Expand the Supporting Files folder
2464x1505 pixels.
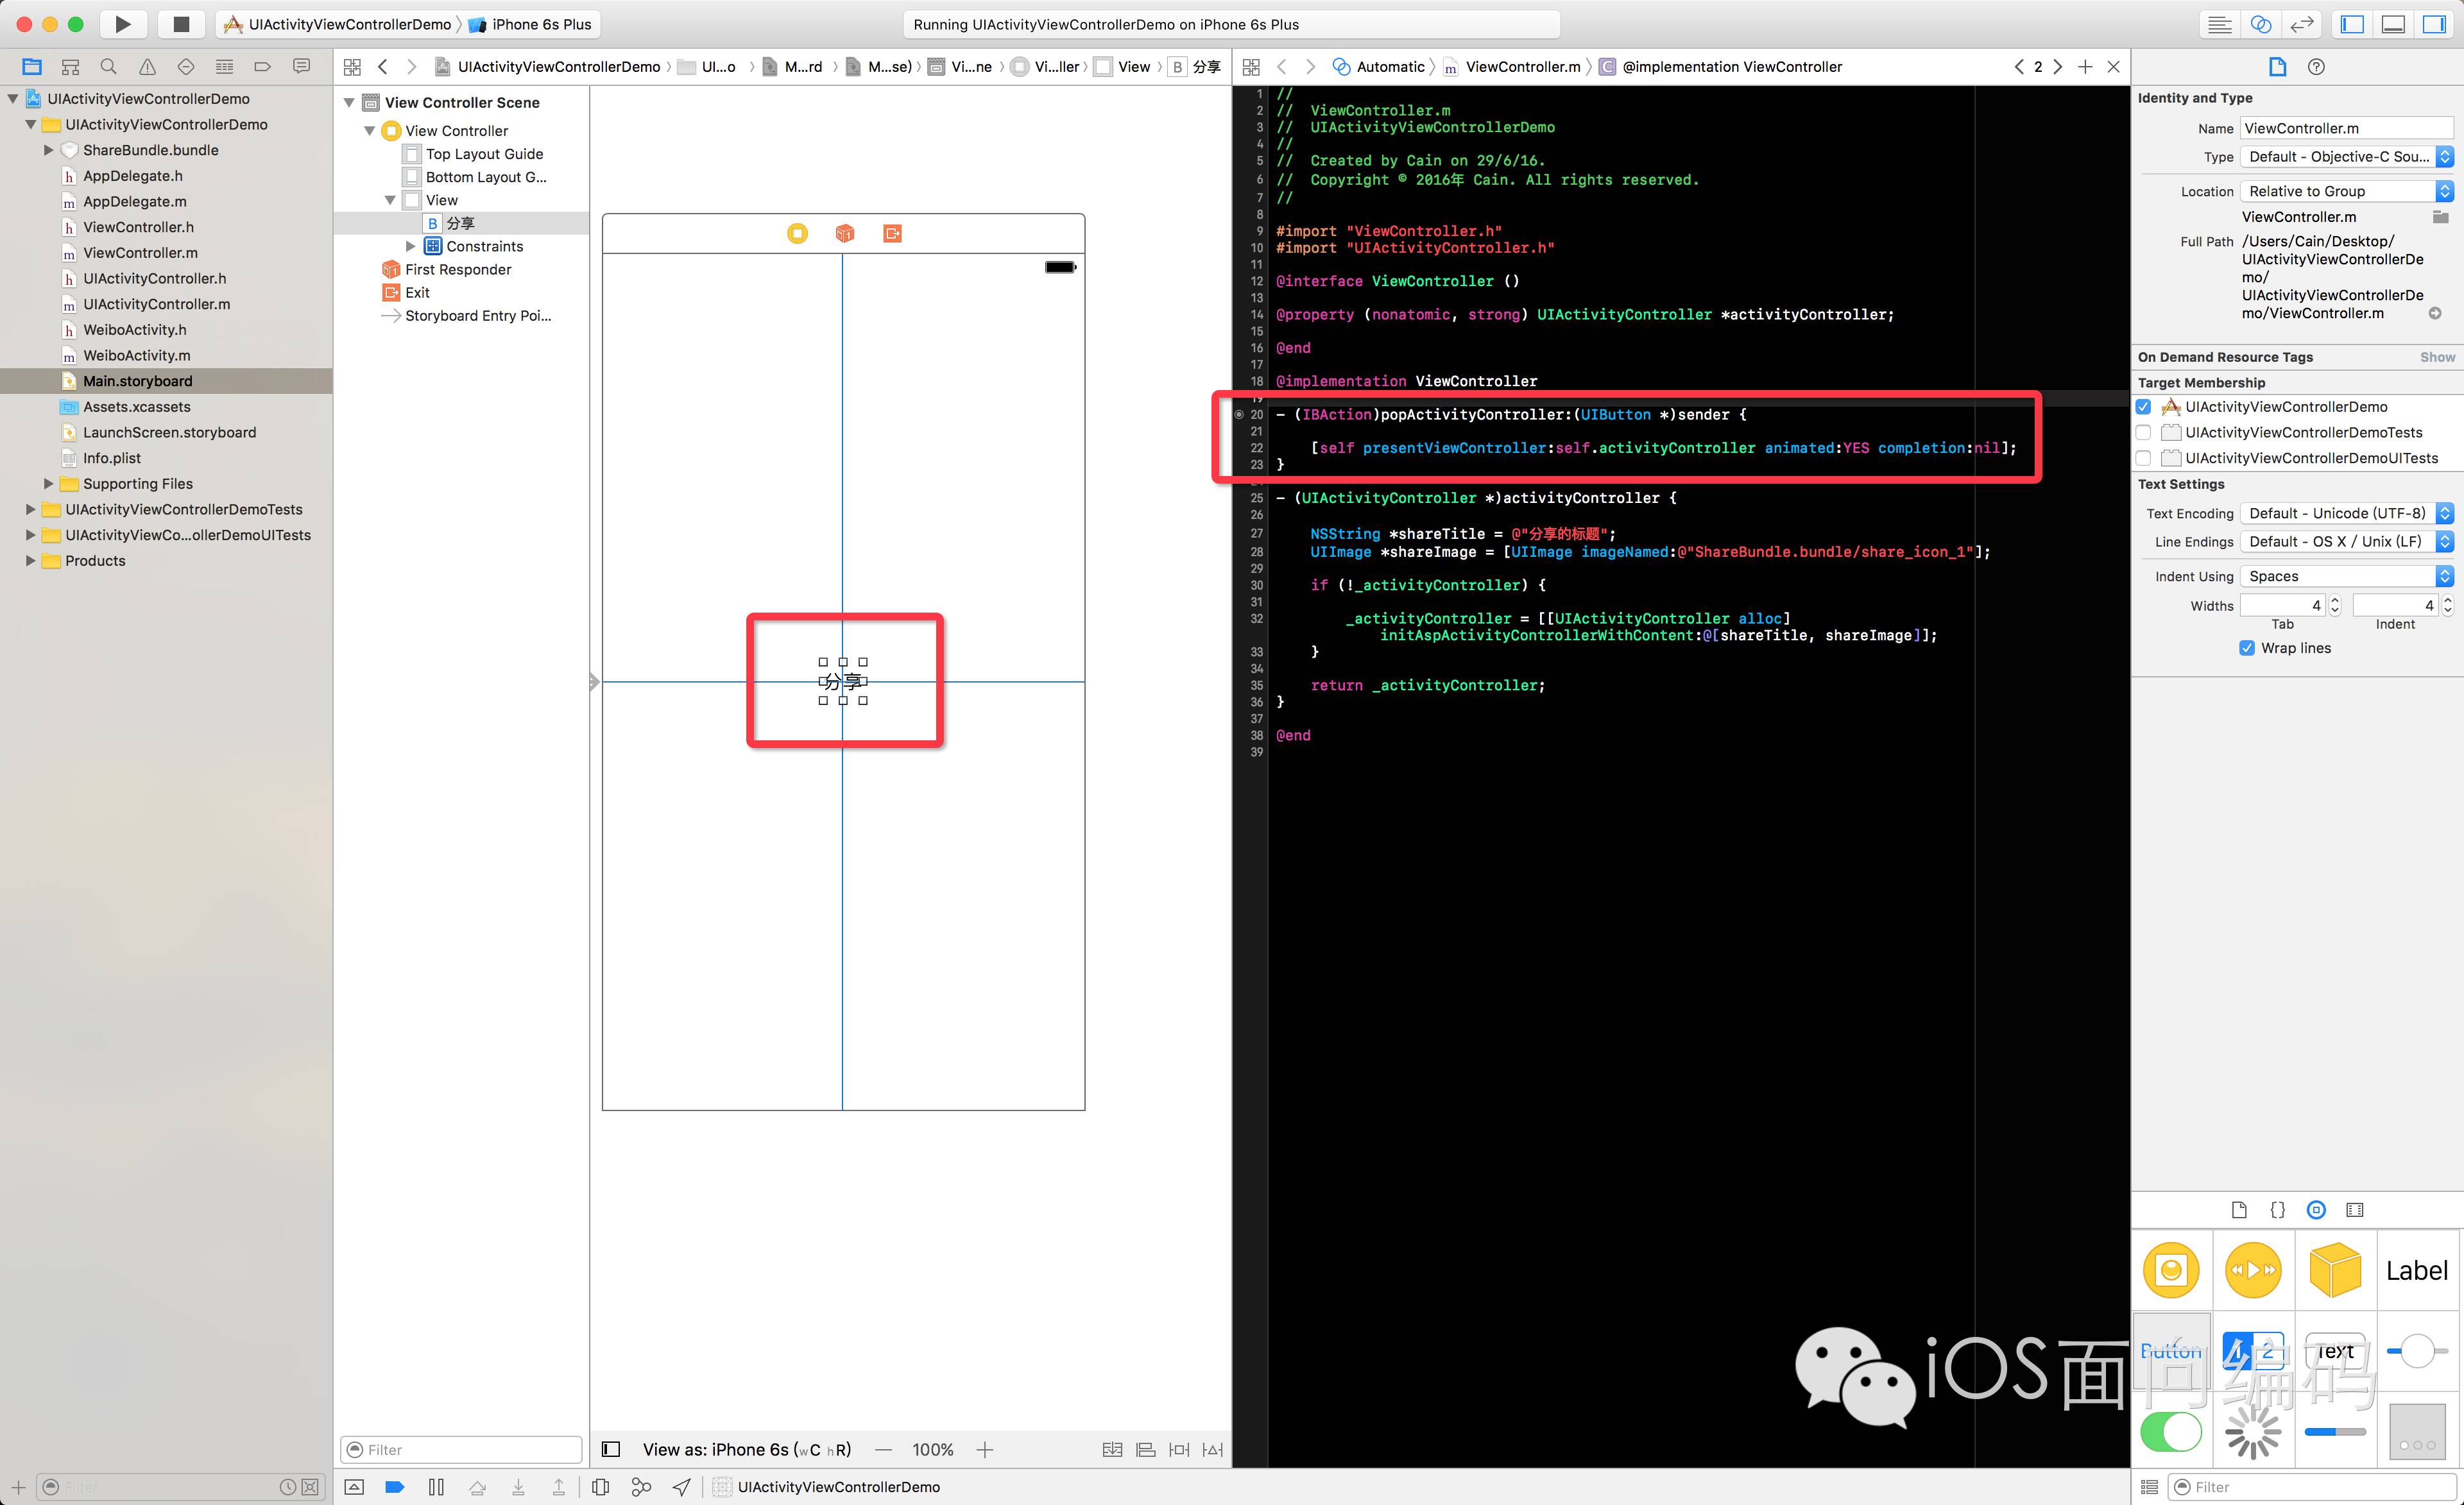click(x=48, y=484)
